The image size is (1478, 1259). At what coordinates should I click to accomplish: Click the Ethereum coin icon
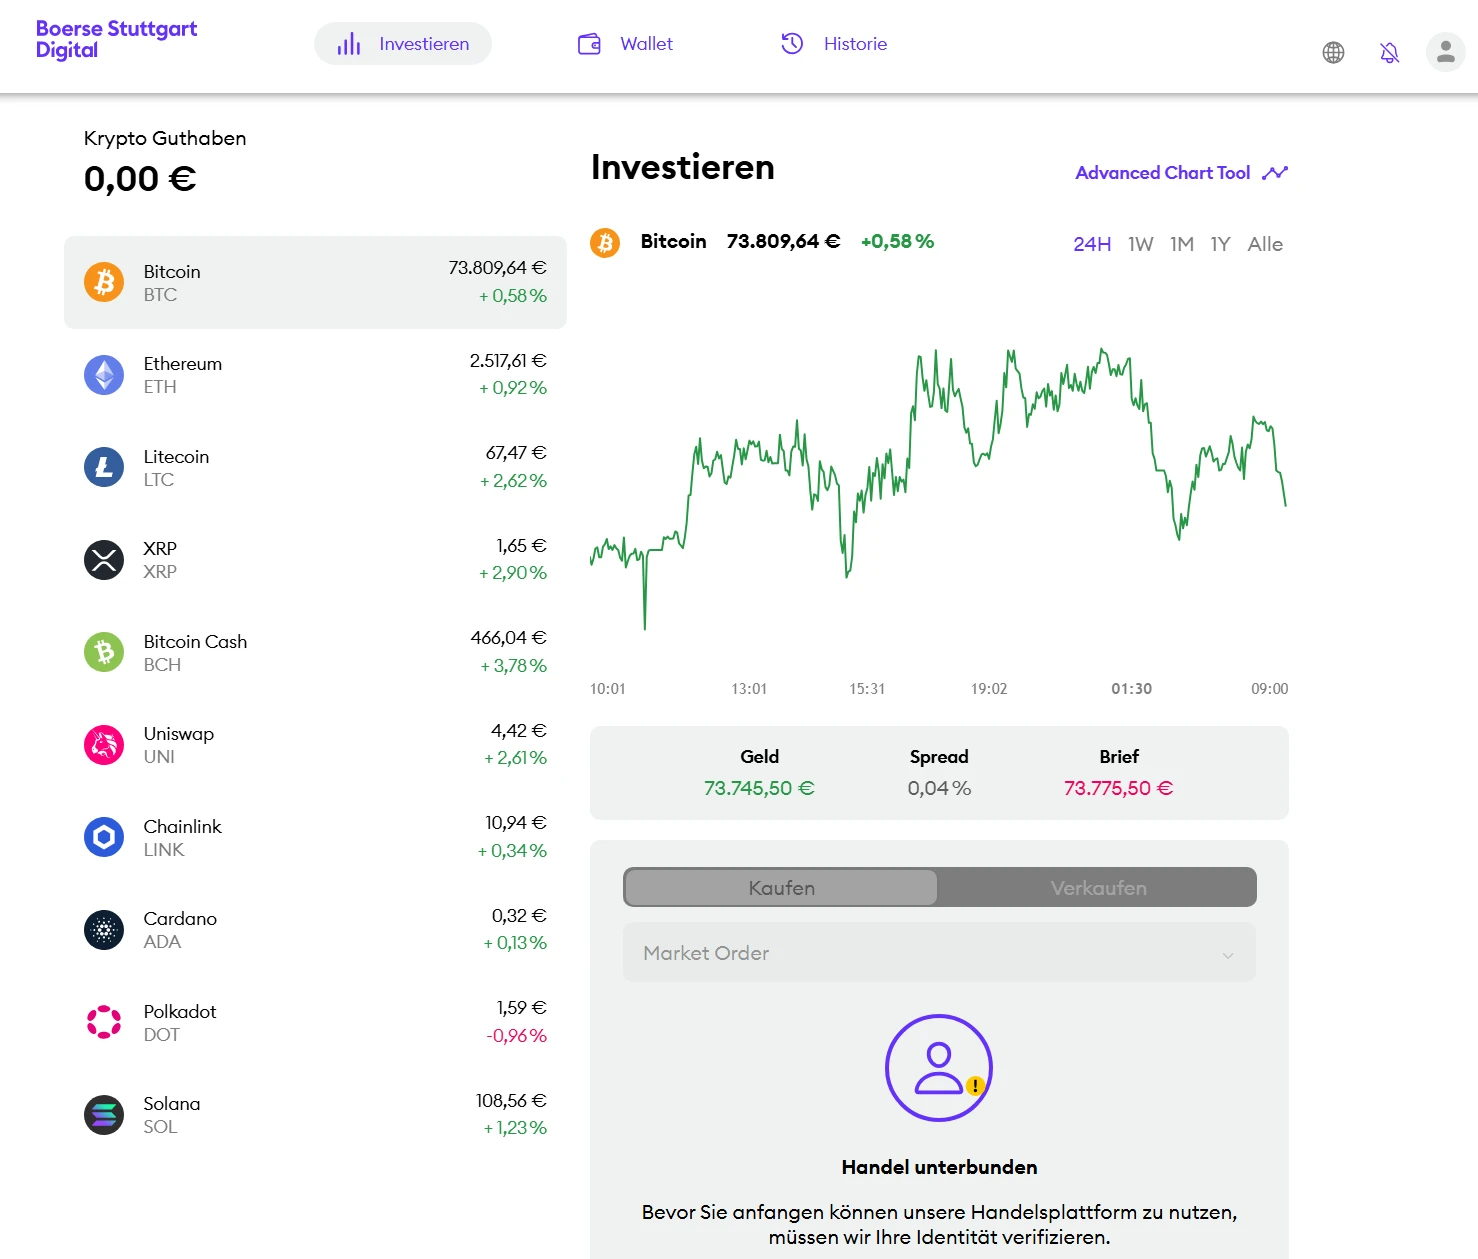104,375
